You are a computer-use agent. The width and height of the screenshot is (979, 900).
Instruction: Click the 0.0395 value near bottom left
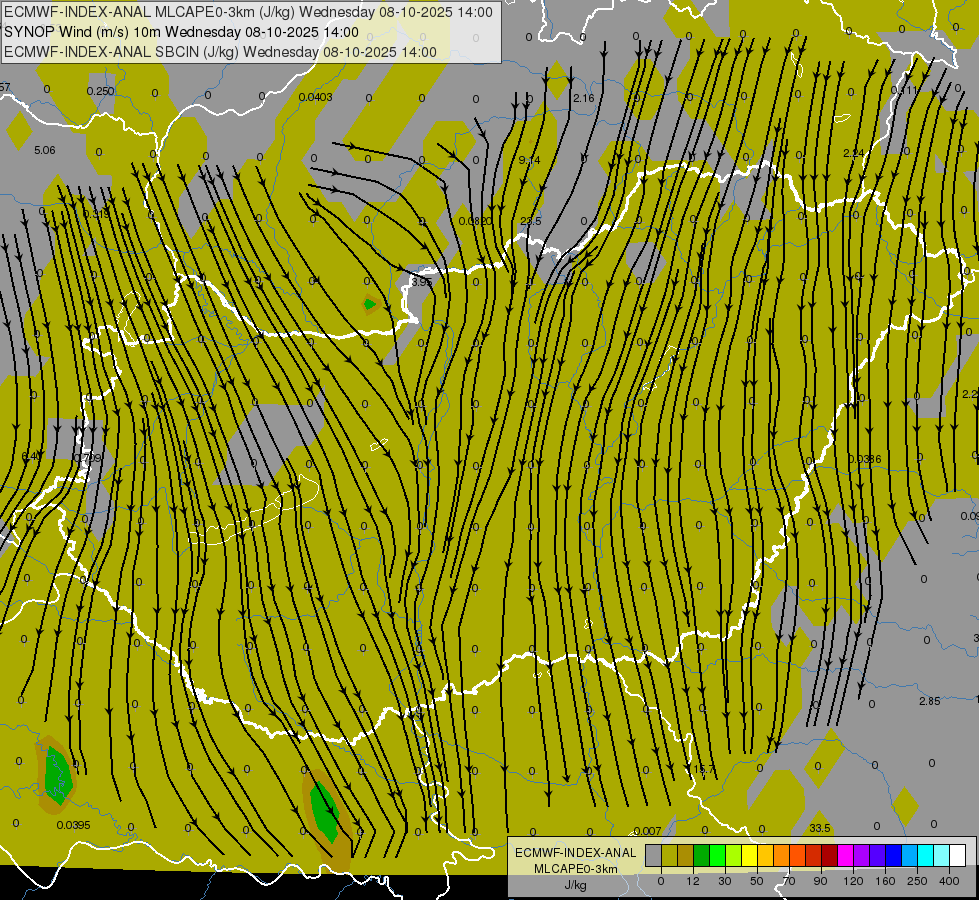click(73, 825)
